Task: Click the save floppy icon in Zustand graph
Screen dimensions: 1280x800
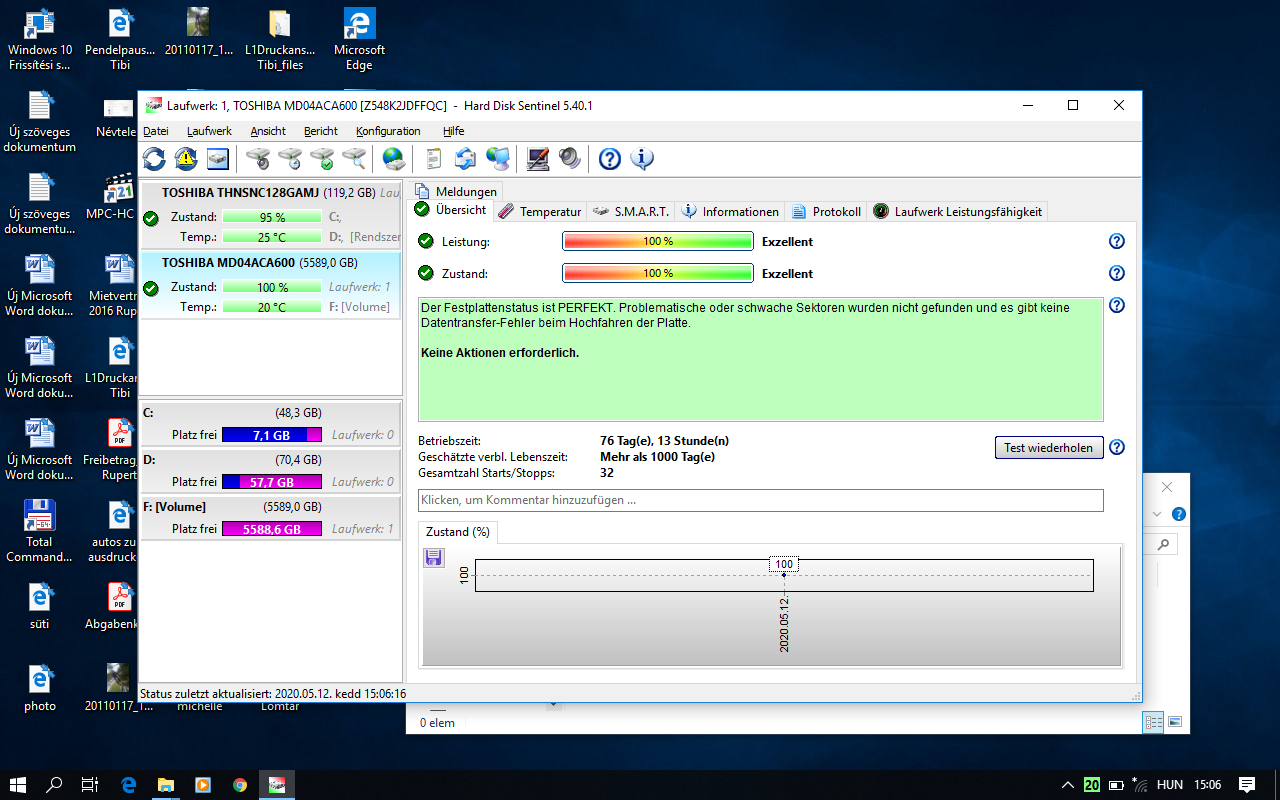Action: click(x=434, y=558)
